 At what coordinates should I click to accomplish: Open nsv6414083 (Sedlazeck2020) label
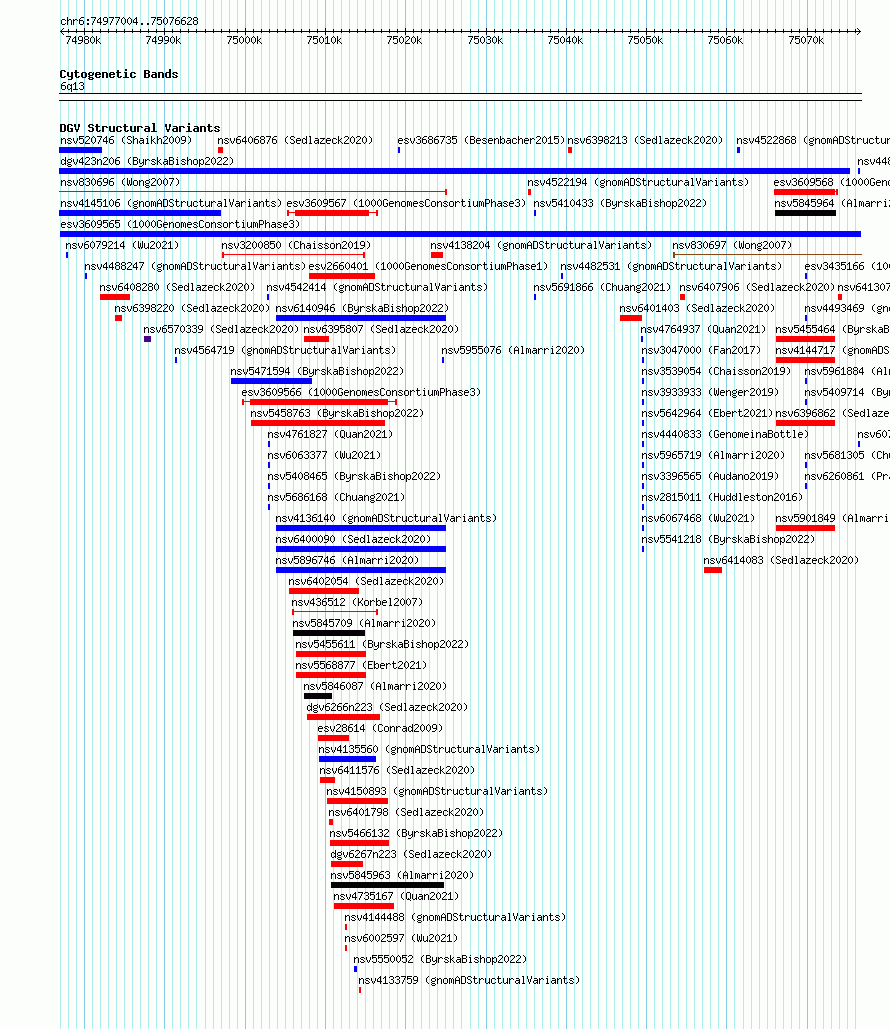tap(781, 560)
